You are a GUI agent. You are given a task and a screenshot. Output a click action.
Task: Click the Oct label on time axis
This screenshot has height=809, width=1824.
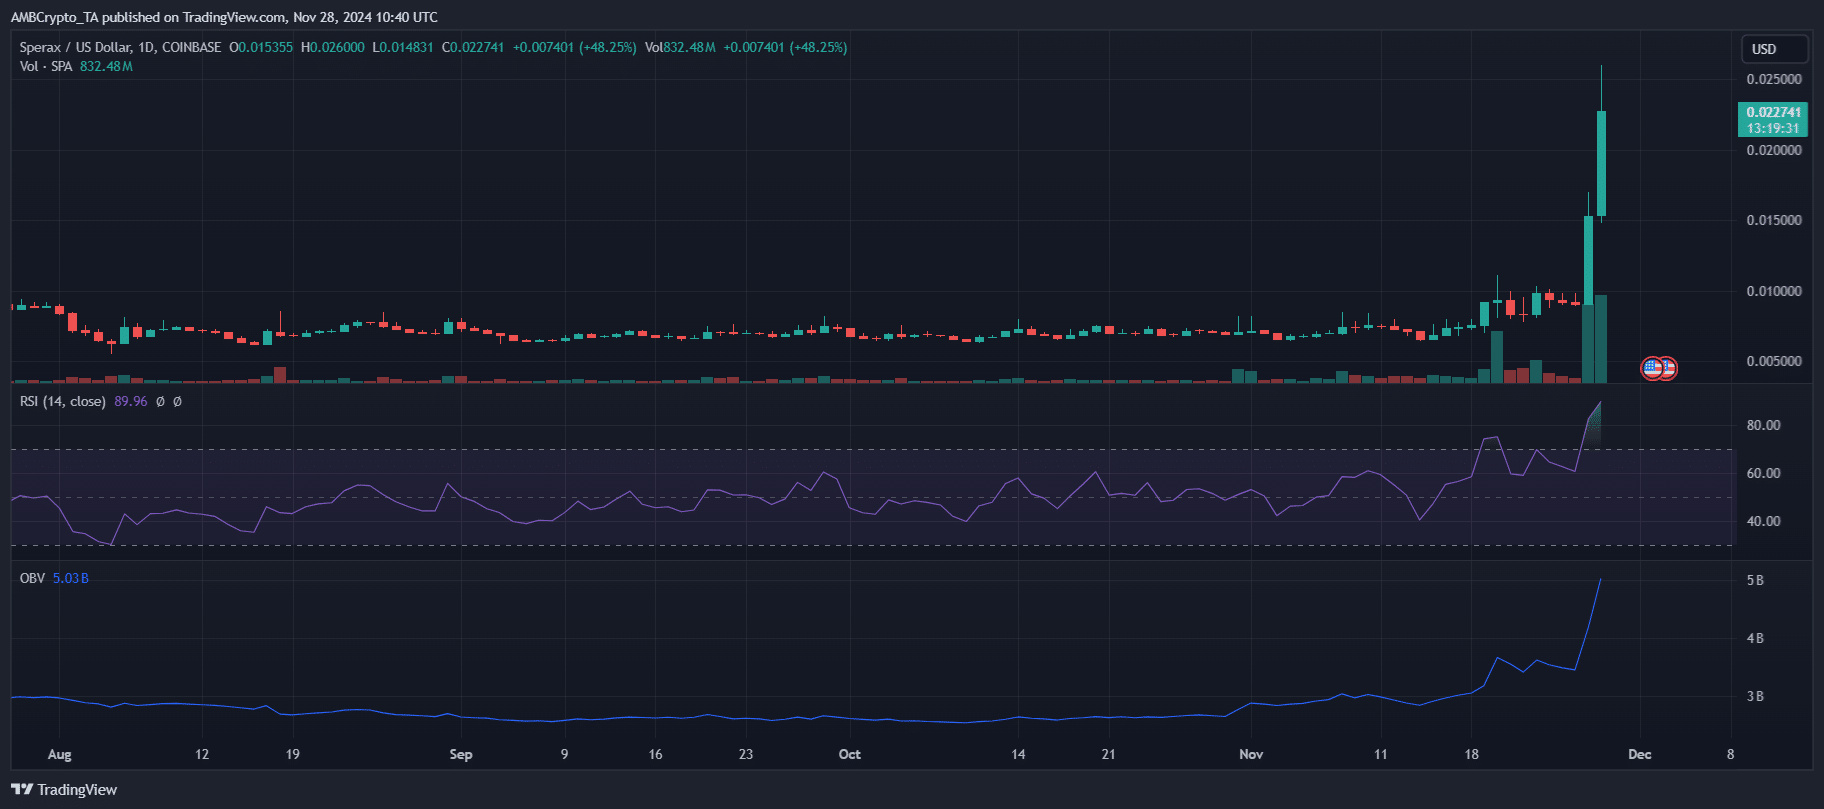850,754
